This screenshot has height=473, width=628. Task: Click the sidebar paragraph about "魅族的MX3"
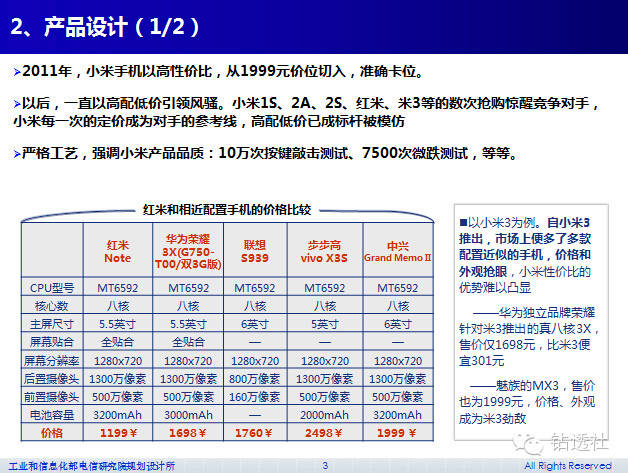(x=527, y=402)
